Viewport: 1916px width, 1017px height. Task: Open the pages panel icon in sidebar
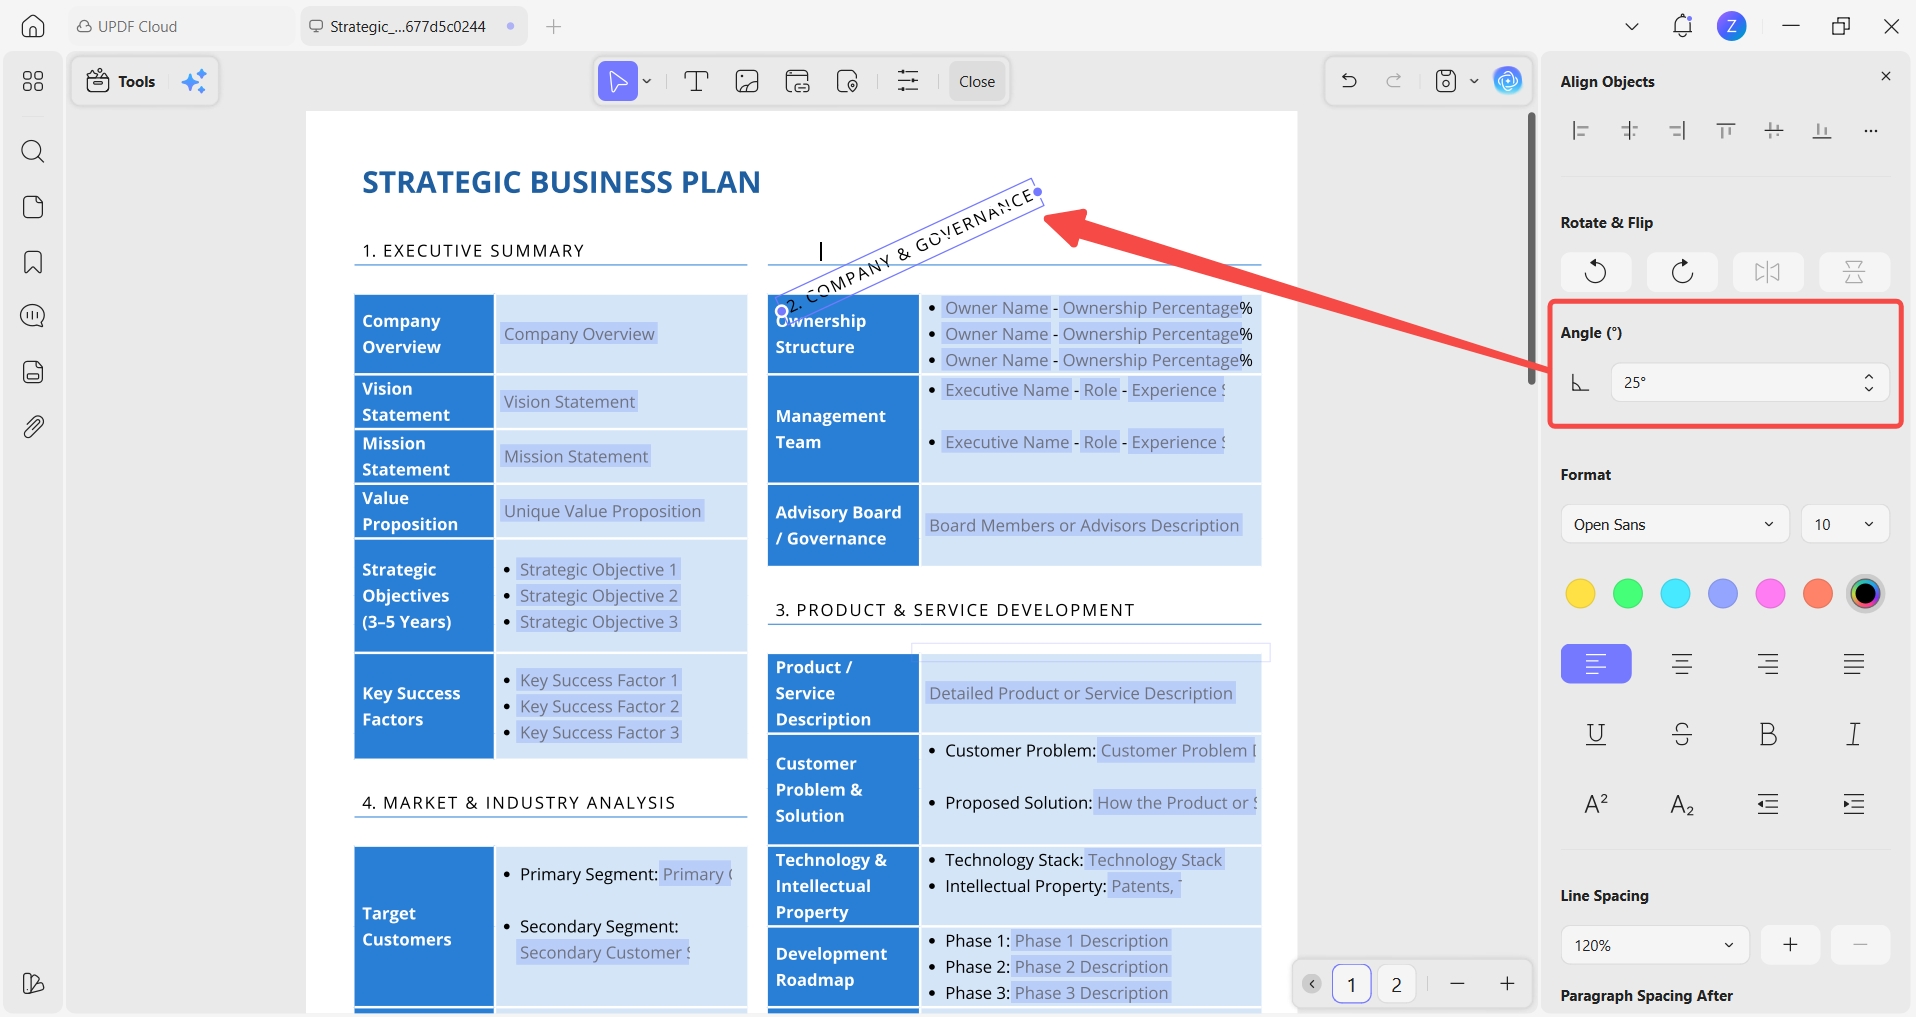point(33,207)
